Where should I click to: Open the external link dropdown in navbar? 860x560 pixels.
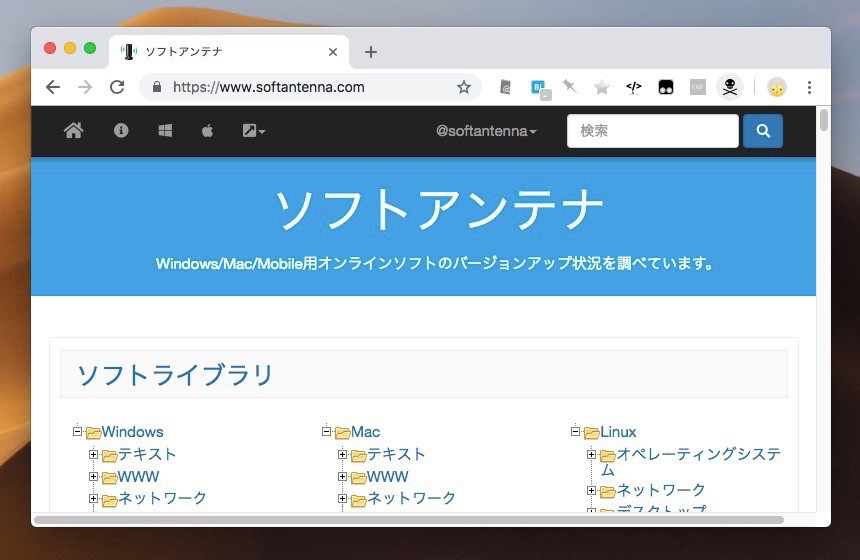click(x=253, y=131)
